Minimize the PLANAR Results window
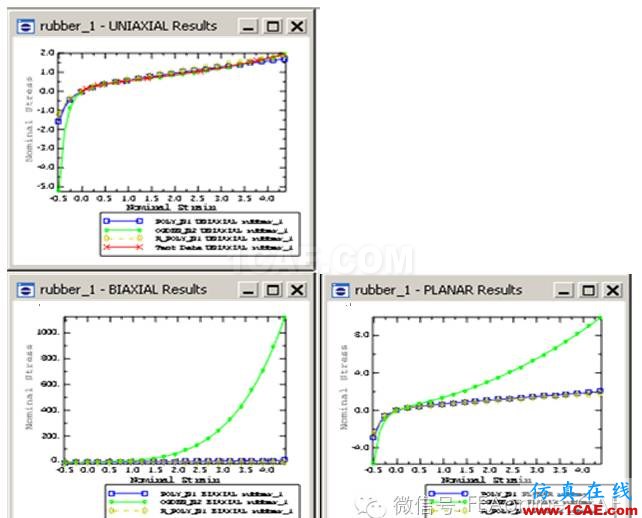Image resolution: width=642 pixels, height=518 pixels. (x=564, y=291)
